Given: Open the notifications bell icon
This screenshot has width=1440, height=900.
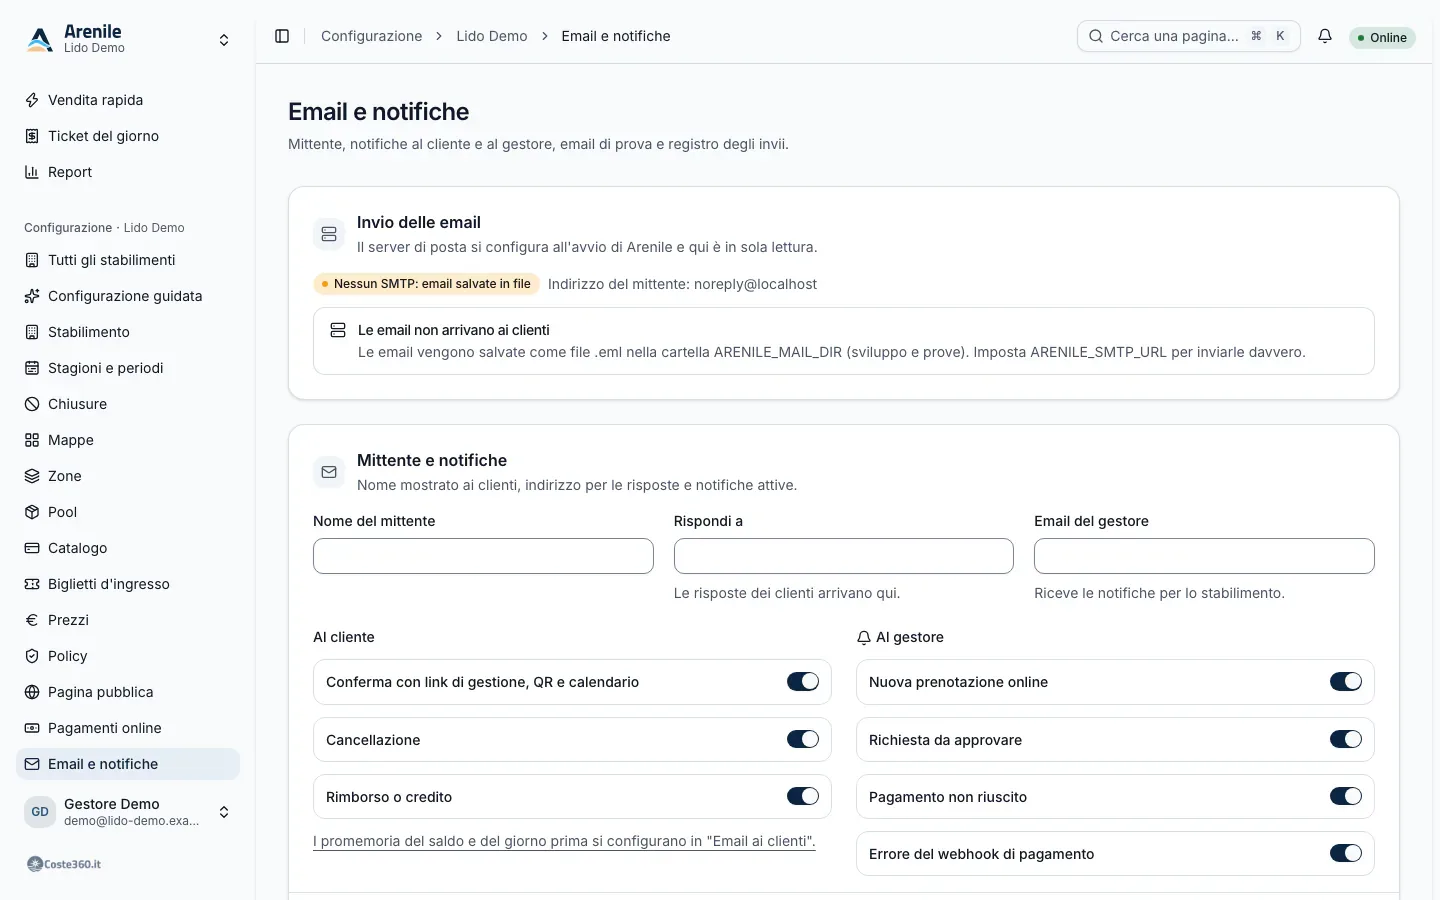Looking at the screenshot, I should 1325,36.
